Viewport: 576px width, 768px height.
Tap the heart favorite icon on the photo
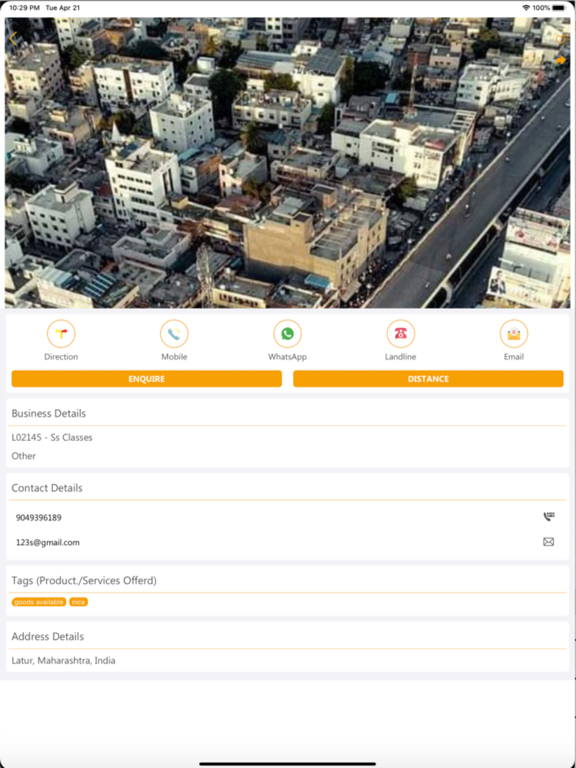(561, 40)
